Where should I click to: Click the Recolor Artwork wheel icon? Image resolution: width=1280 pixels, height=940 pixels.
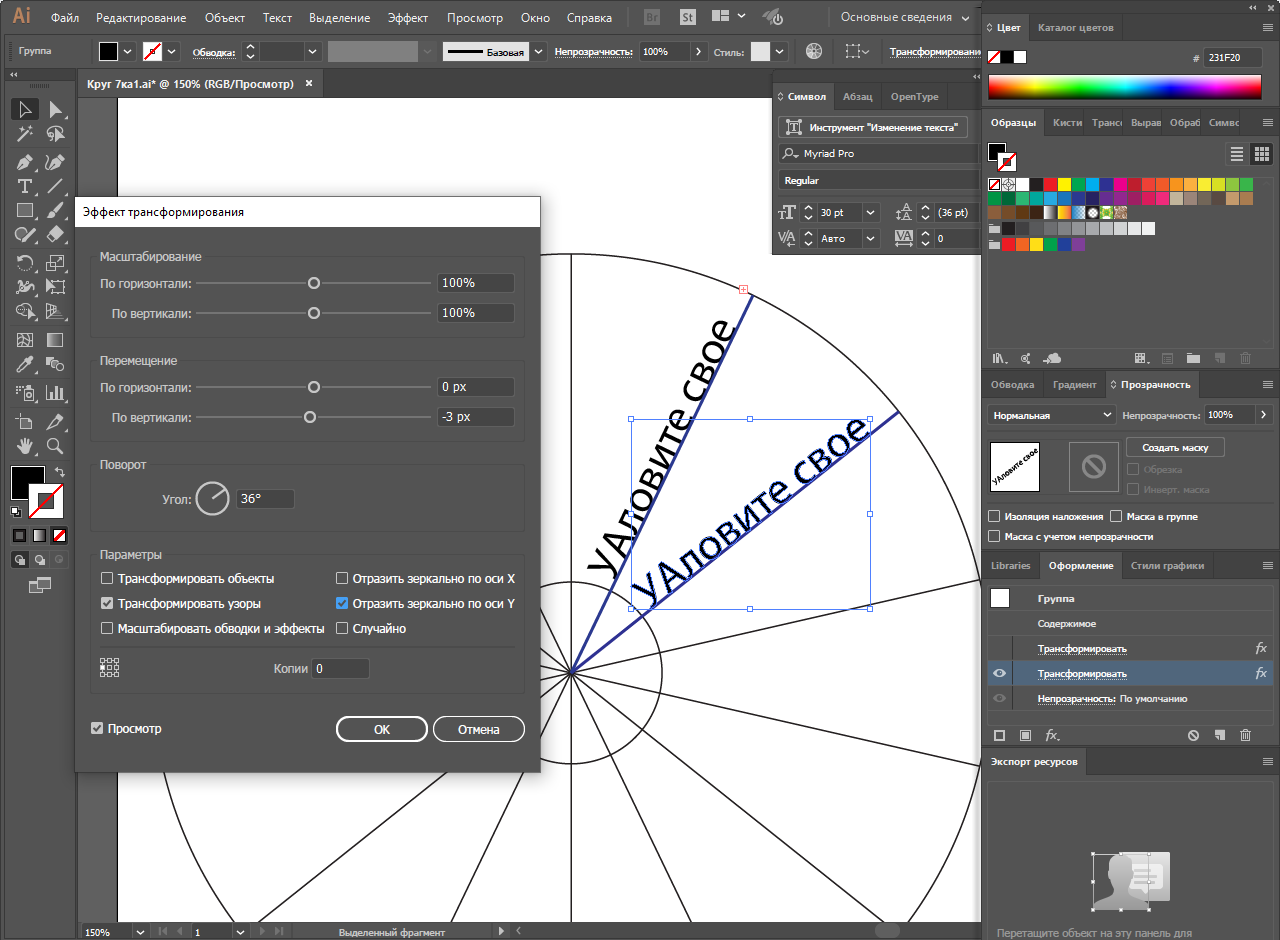click(x=814, y=51)
